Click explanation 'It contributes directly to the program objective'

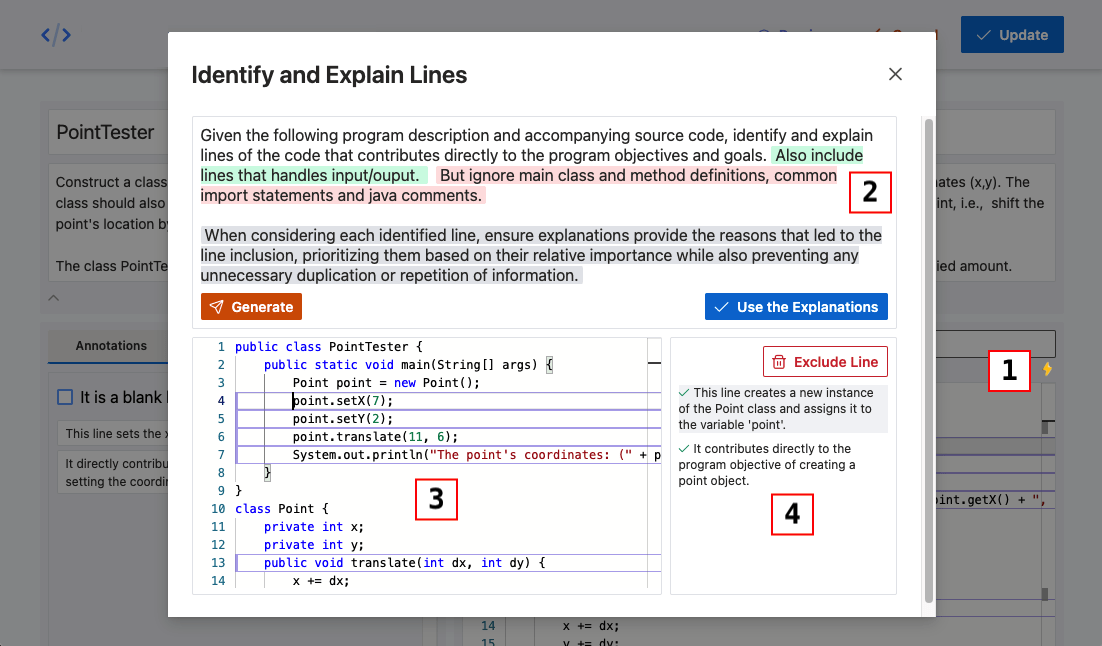pyautogui.click(x=767, y=465)
